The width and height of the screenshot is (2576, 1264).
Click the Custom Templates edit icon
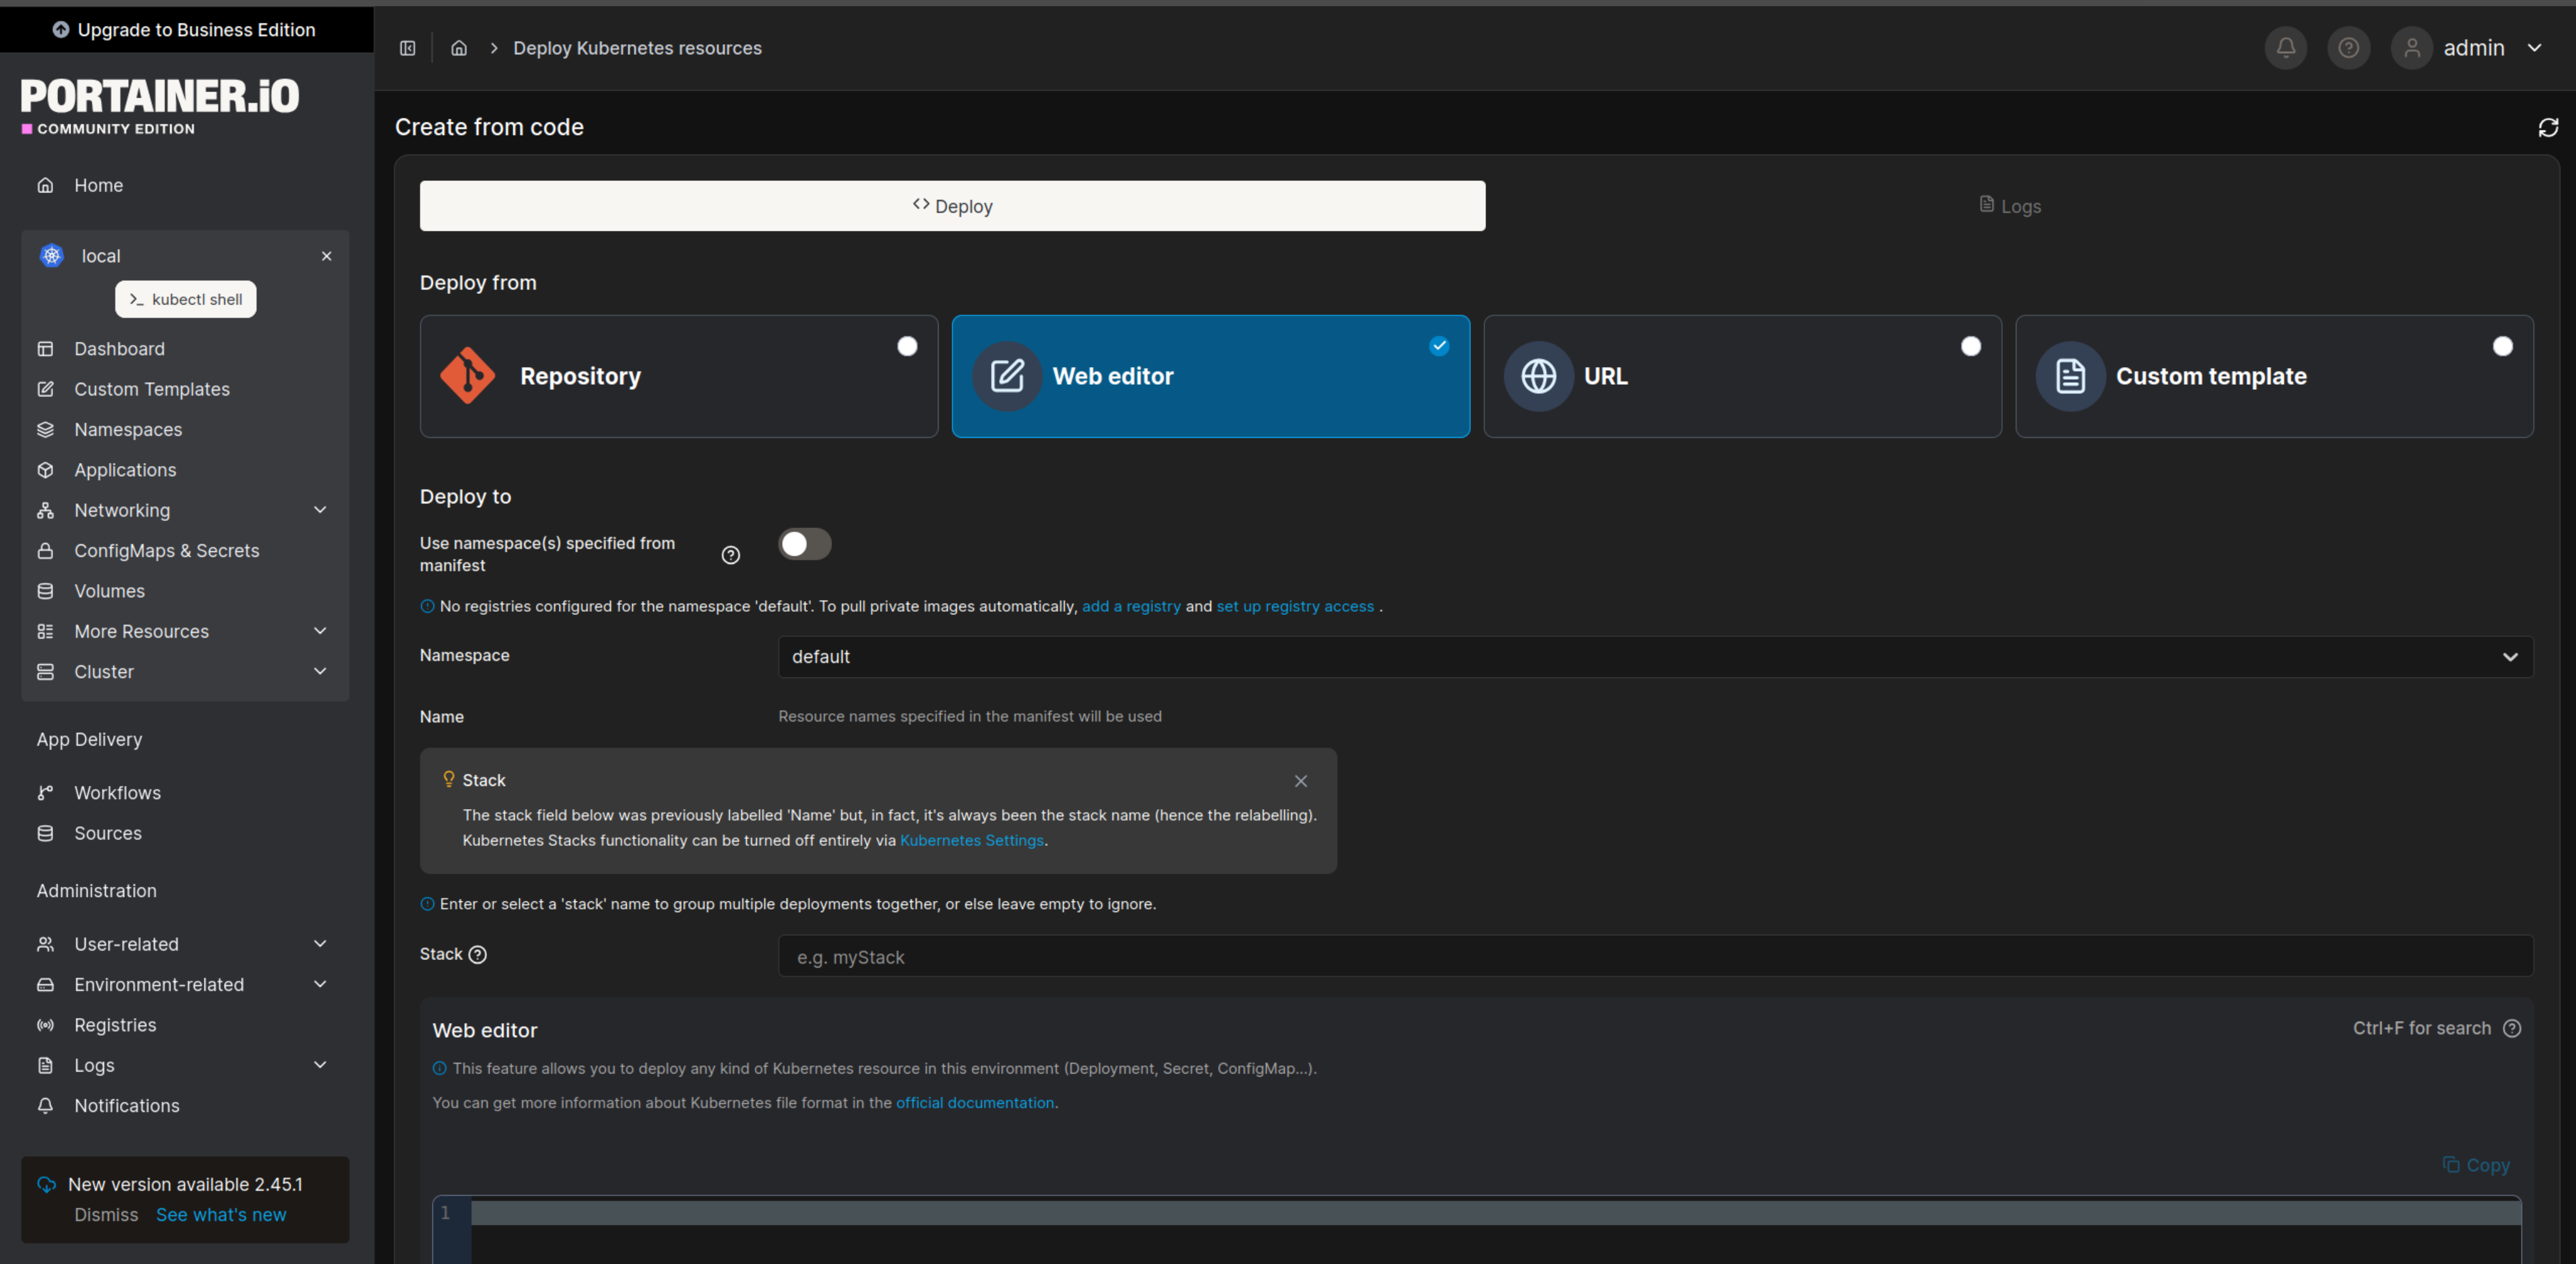45,389
